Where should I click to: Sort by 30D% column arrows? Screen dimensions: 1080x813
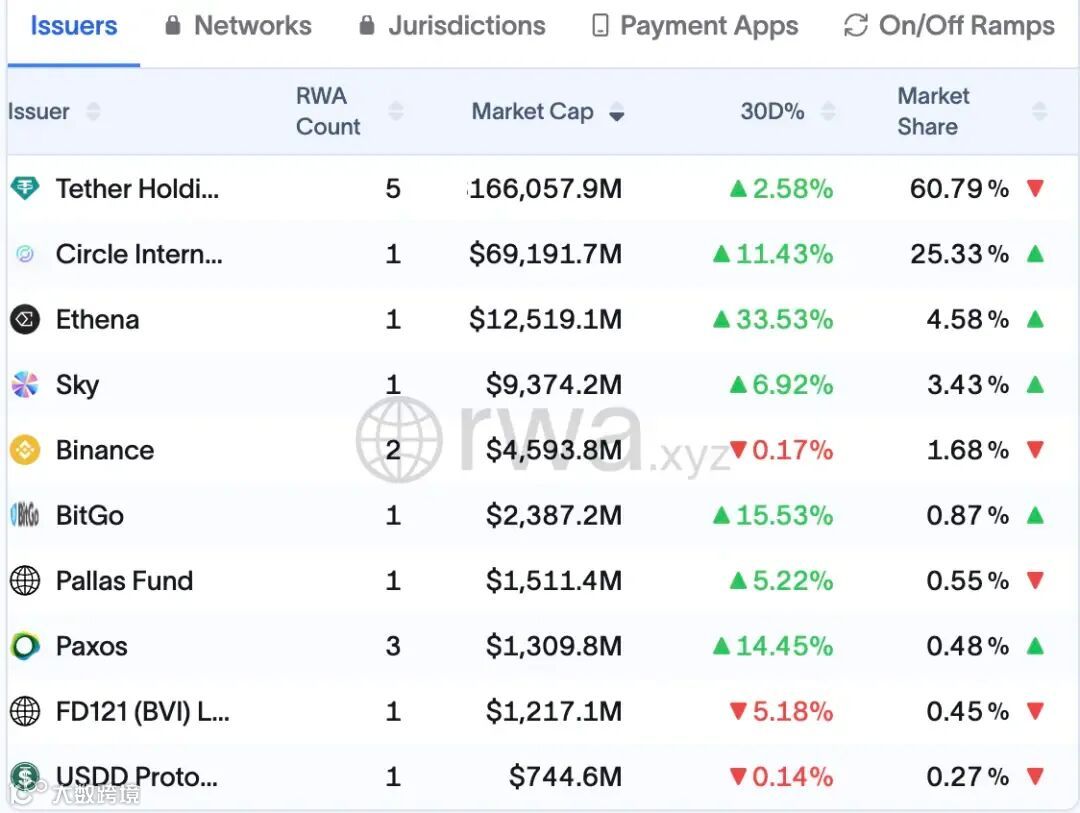coord(828,111)
